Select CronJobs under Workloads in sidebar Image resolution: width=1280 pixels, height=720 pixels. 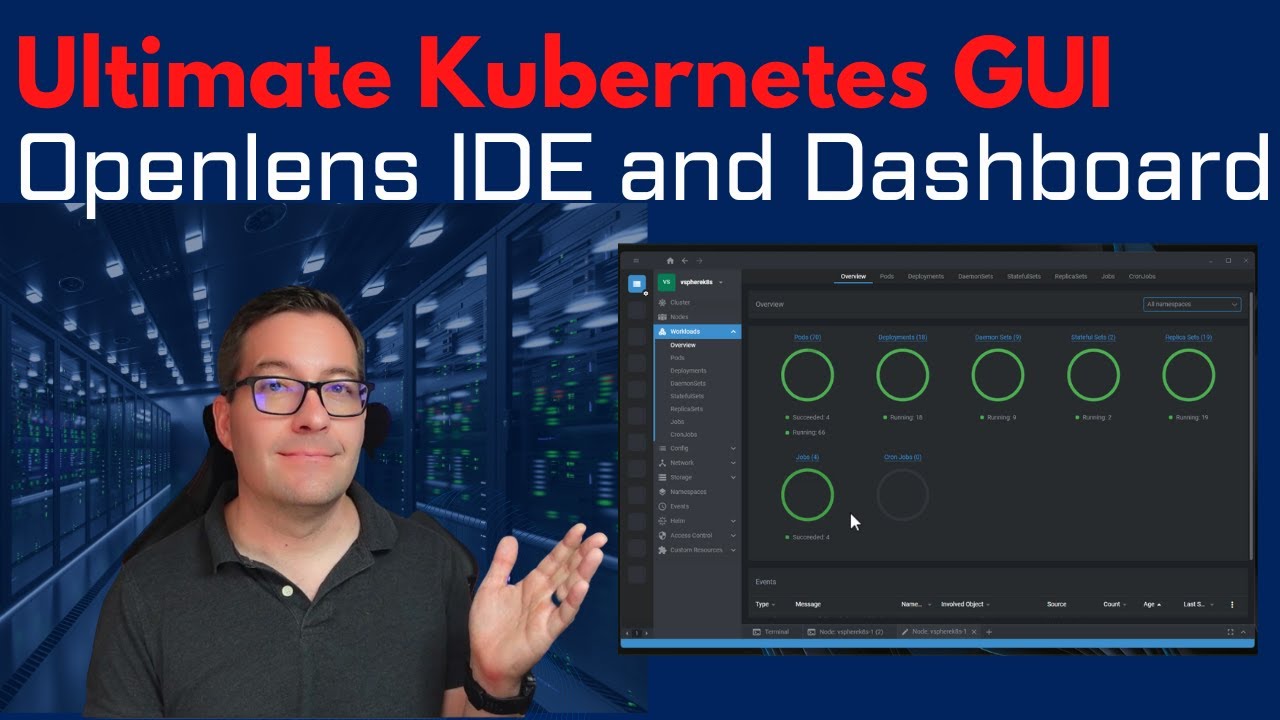(684, 435)
